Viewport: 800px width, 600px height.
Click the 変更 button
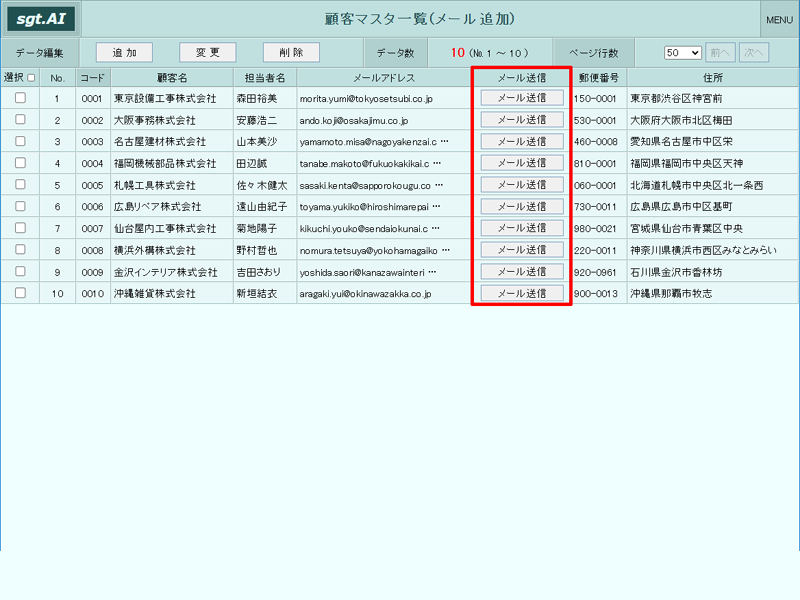tap(208, 52)
